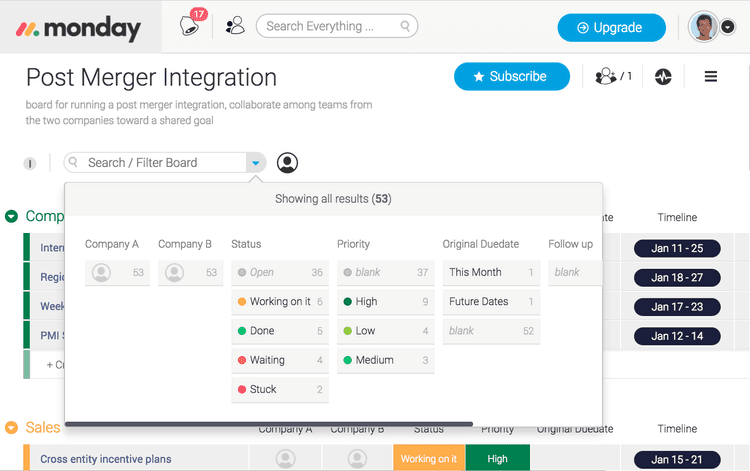Click the Timeline column header in Sales group

[x=677, y=429]
